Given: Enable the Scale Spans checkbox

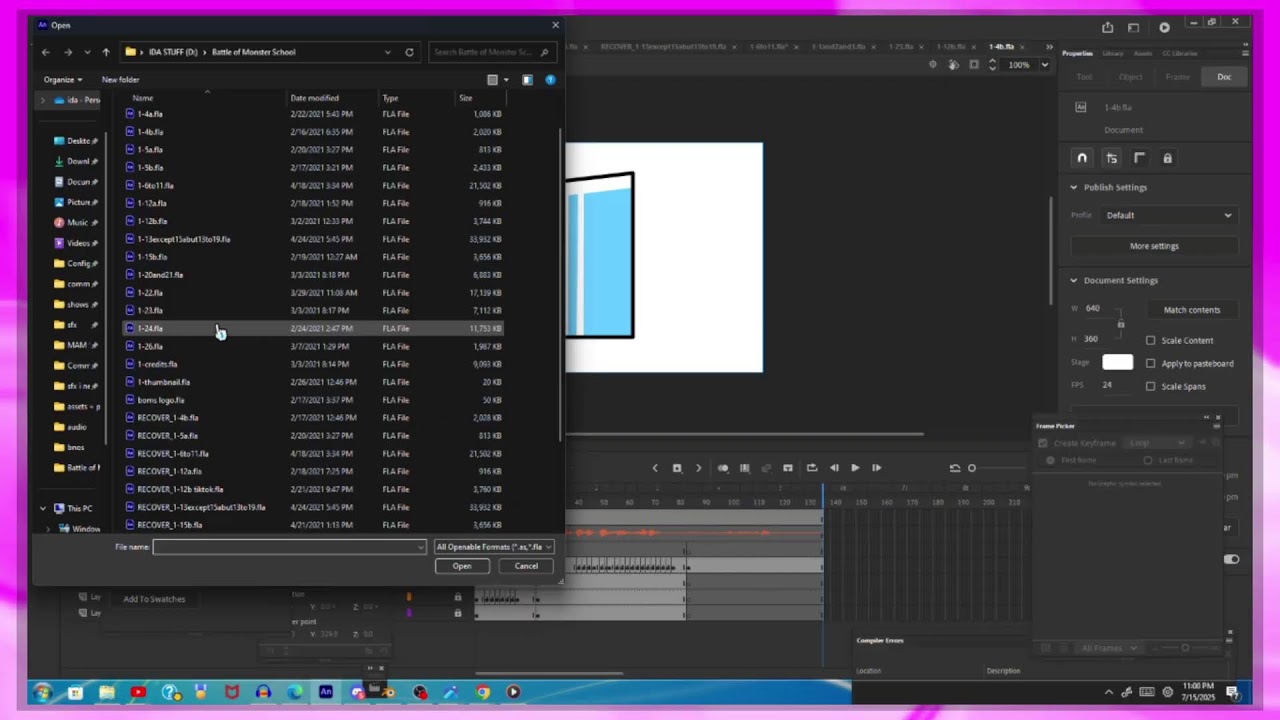Looking at the screenshot, I should pyautogui.click(x=1150, y=386).
